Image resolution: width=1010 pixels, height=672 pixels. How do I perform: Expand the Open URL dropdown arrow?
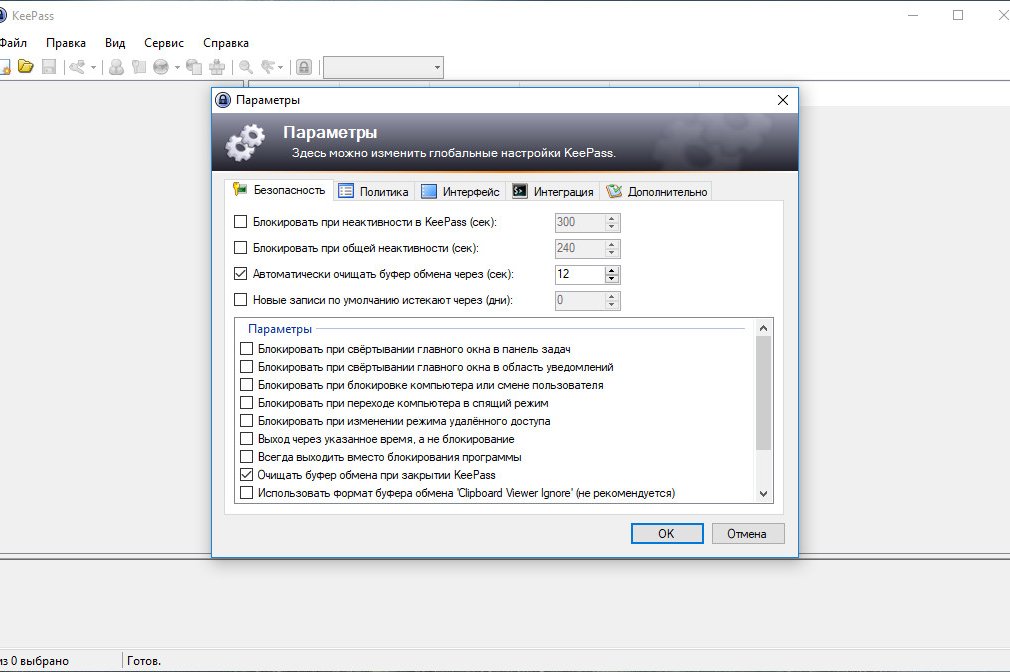point(177,67)
